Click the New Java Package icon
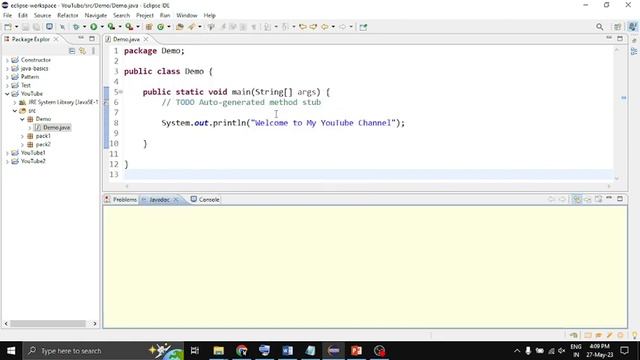Image resolution: width=640 pixels, height=360 pixels. 149,27
